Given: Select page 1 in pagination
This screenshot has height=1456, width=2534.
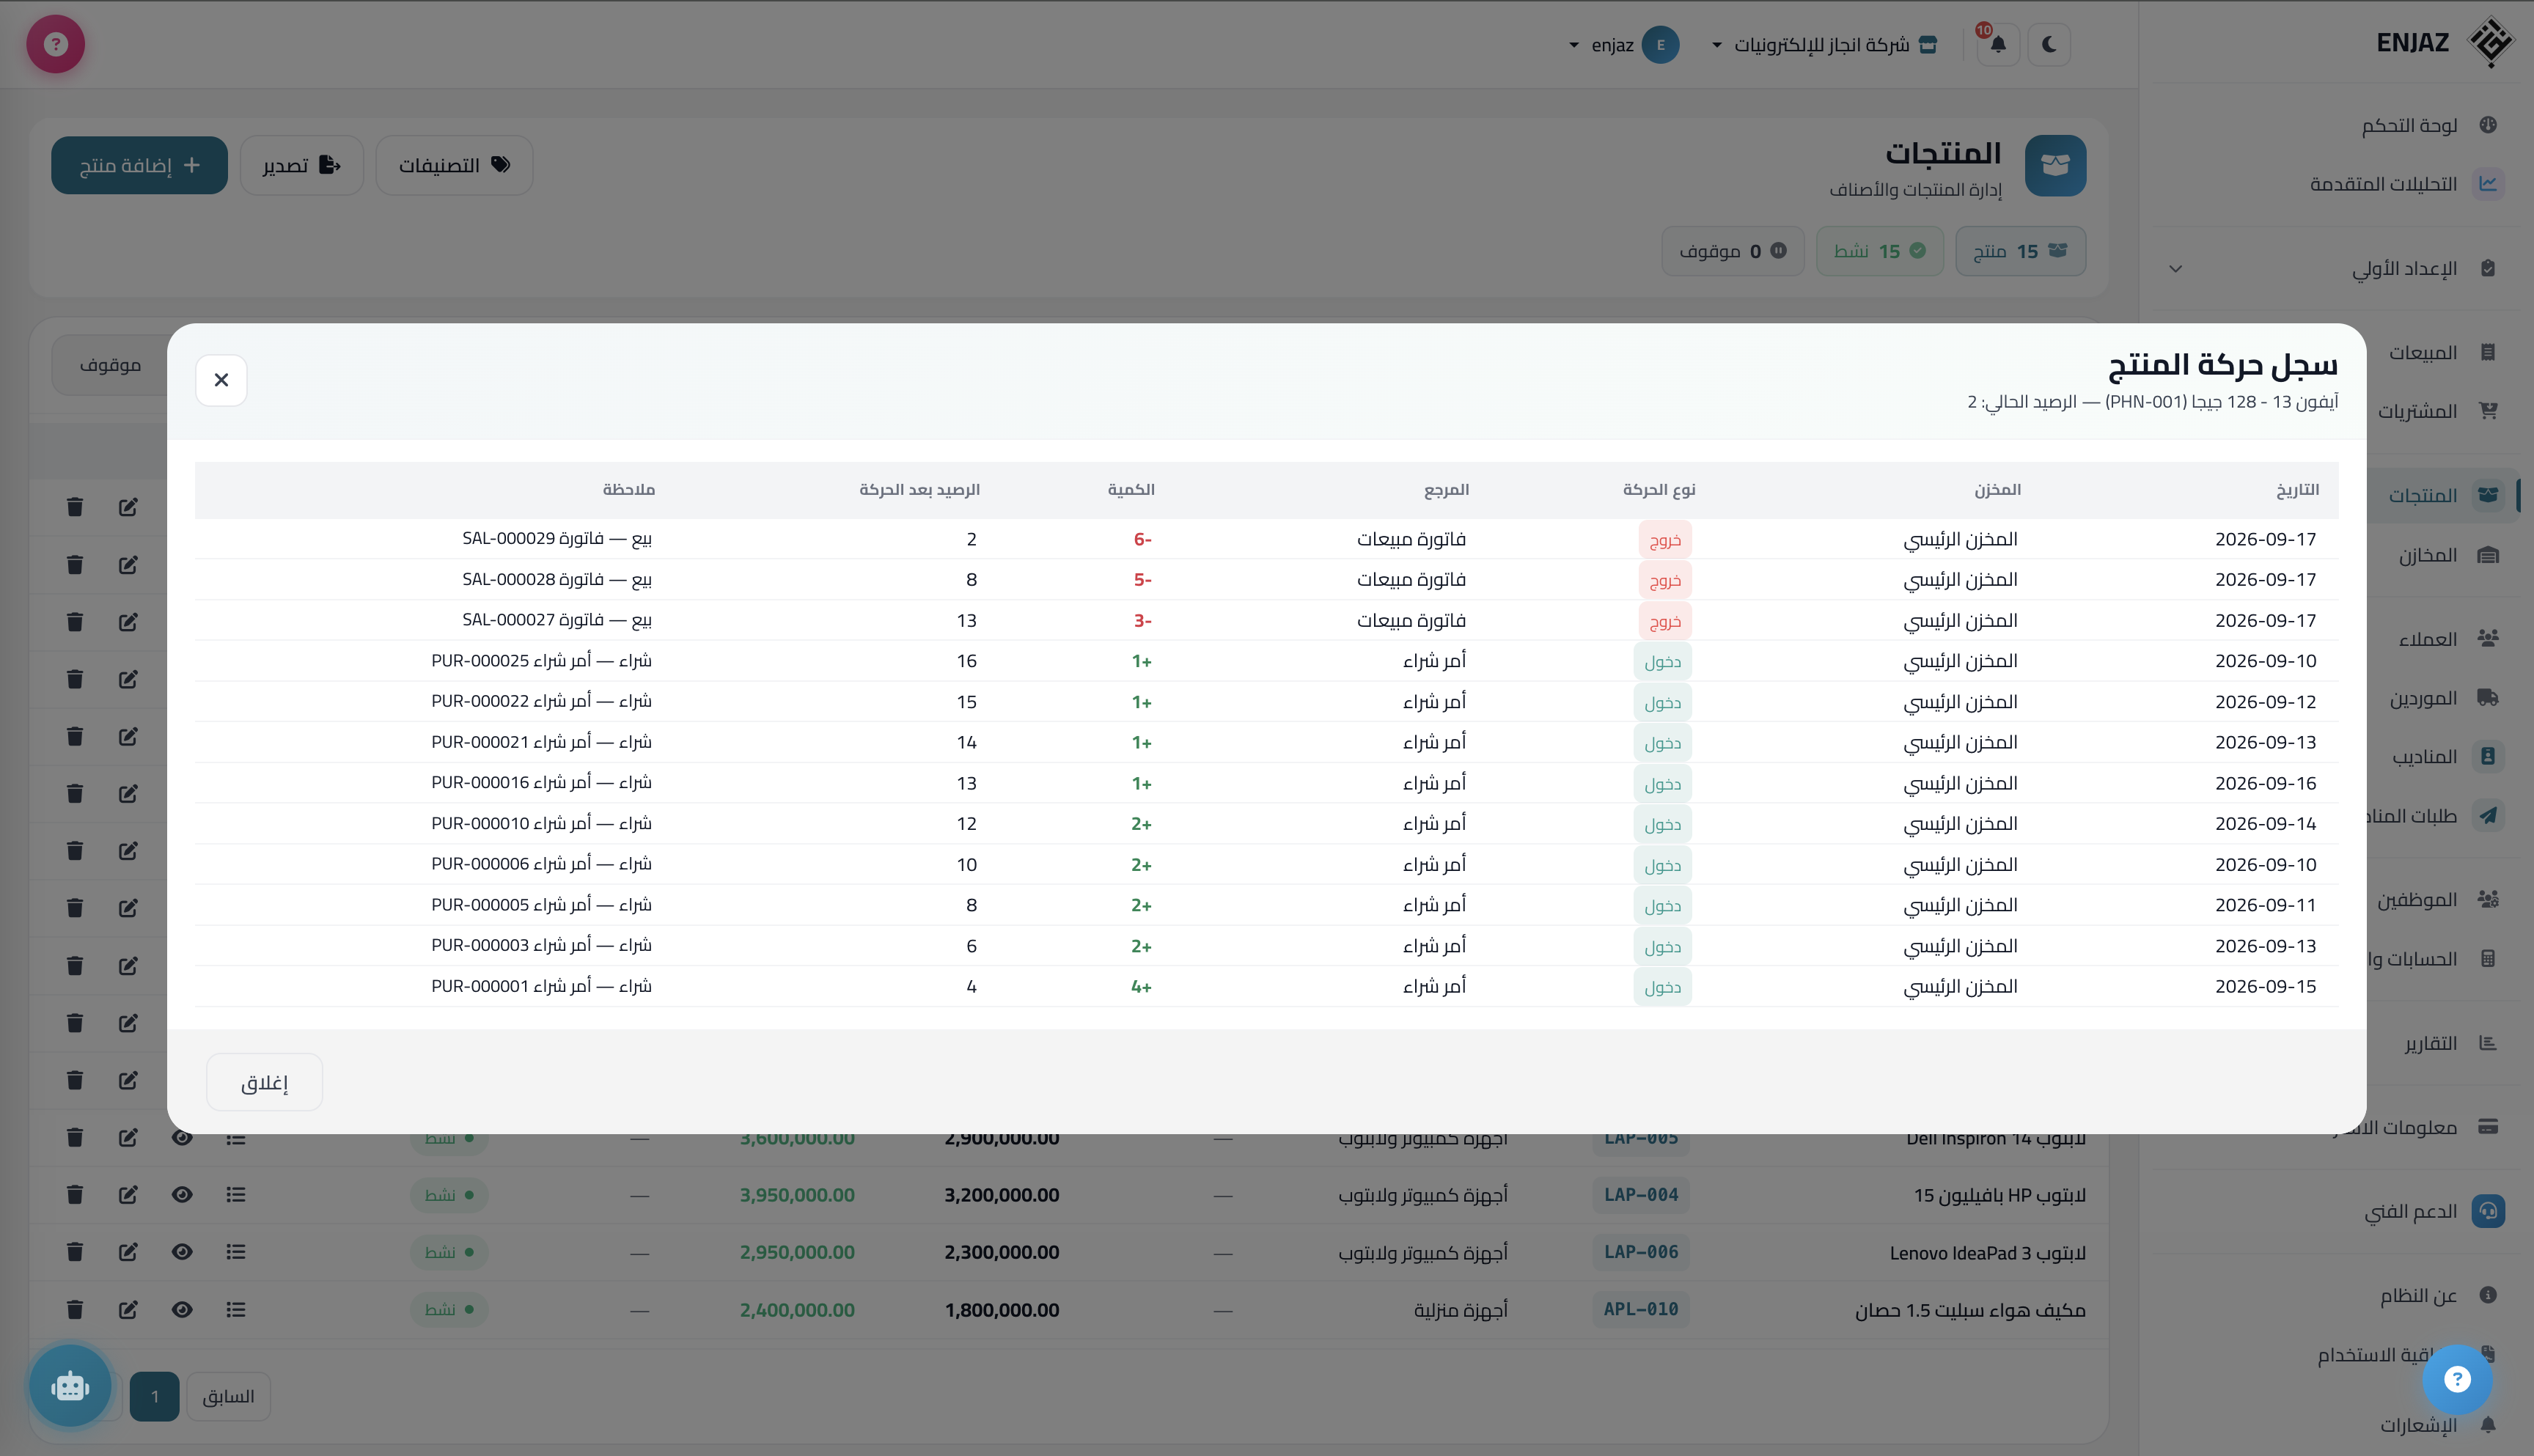Looking at the screenshot, I should [154, 1396].
